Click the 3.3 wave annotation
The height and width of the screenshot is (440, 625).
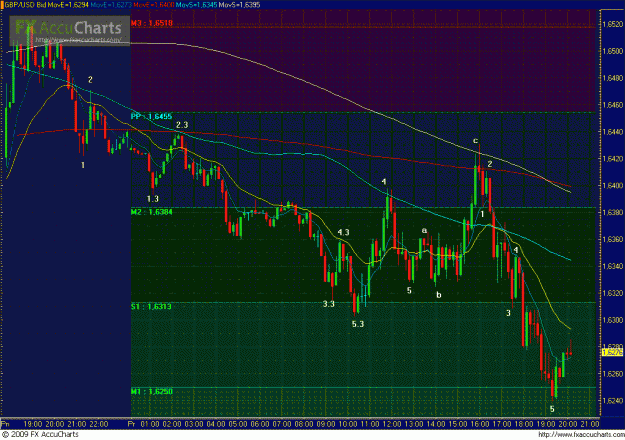tap(328, 304)
